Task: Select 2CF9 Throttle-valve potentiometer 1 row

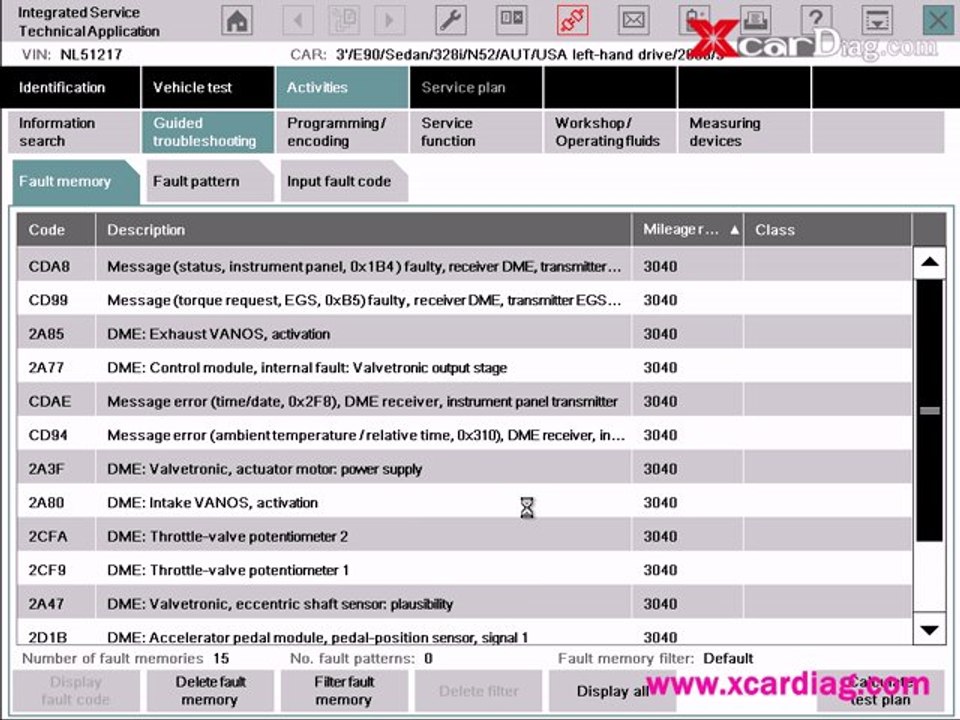Action: click(464, 570)
